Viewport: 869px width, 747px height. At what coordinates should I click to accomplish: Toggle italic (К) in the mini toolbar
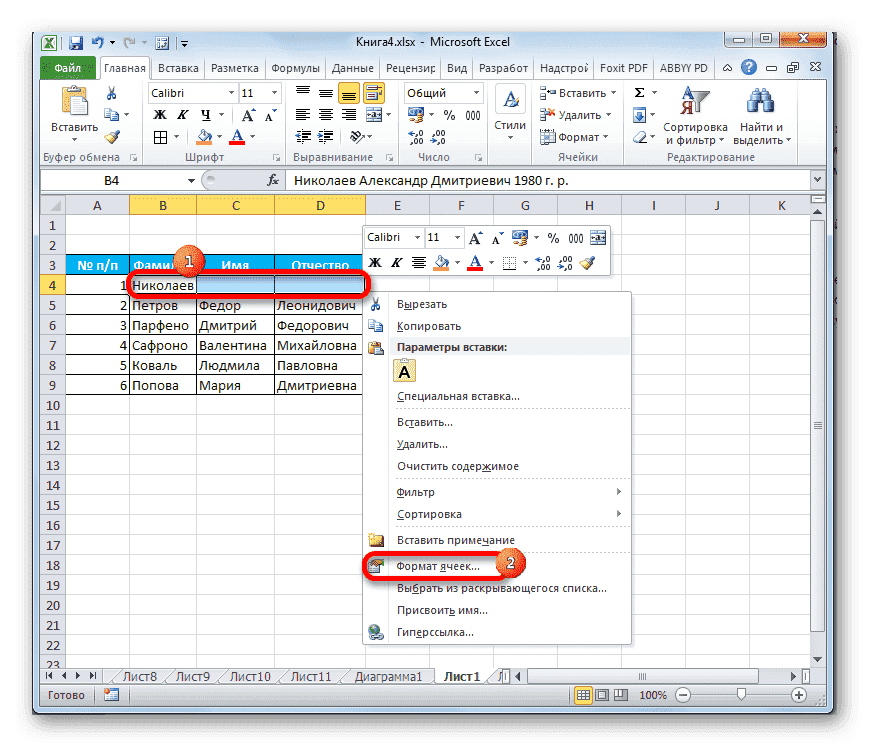[396, 262]
